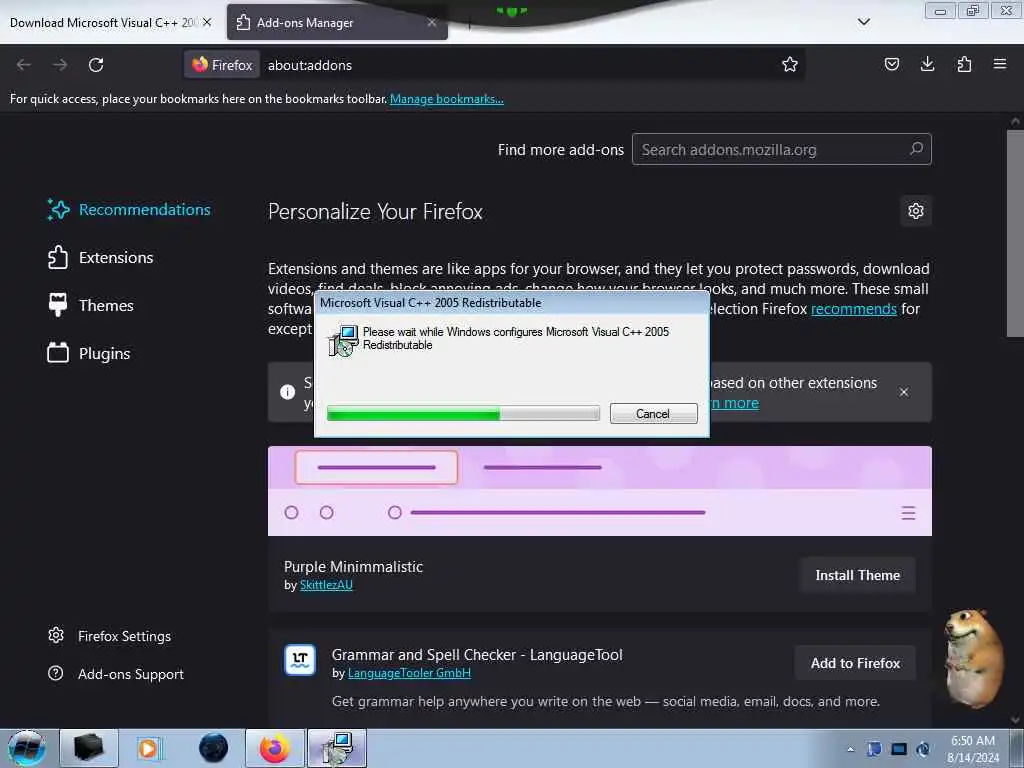Open the dark globe taskbar application
Screen dimensions: 1024x768
coord(214,748)
